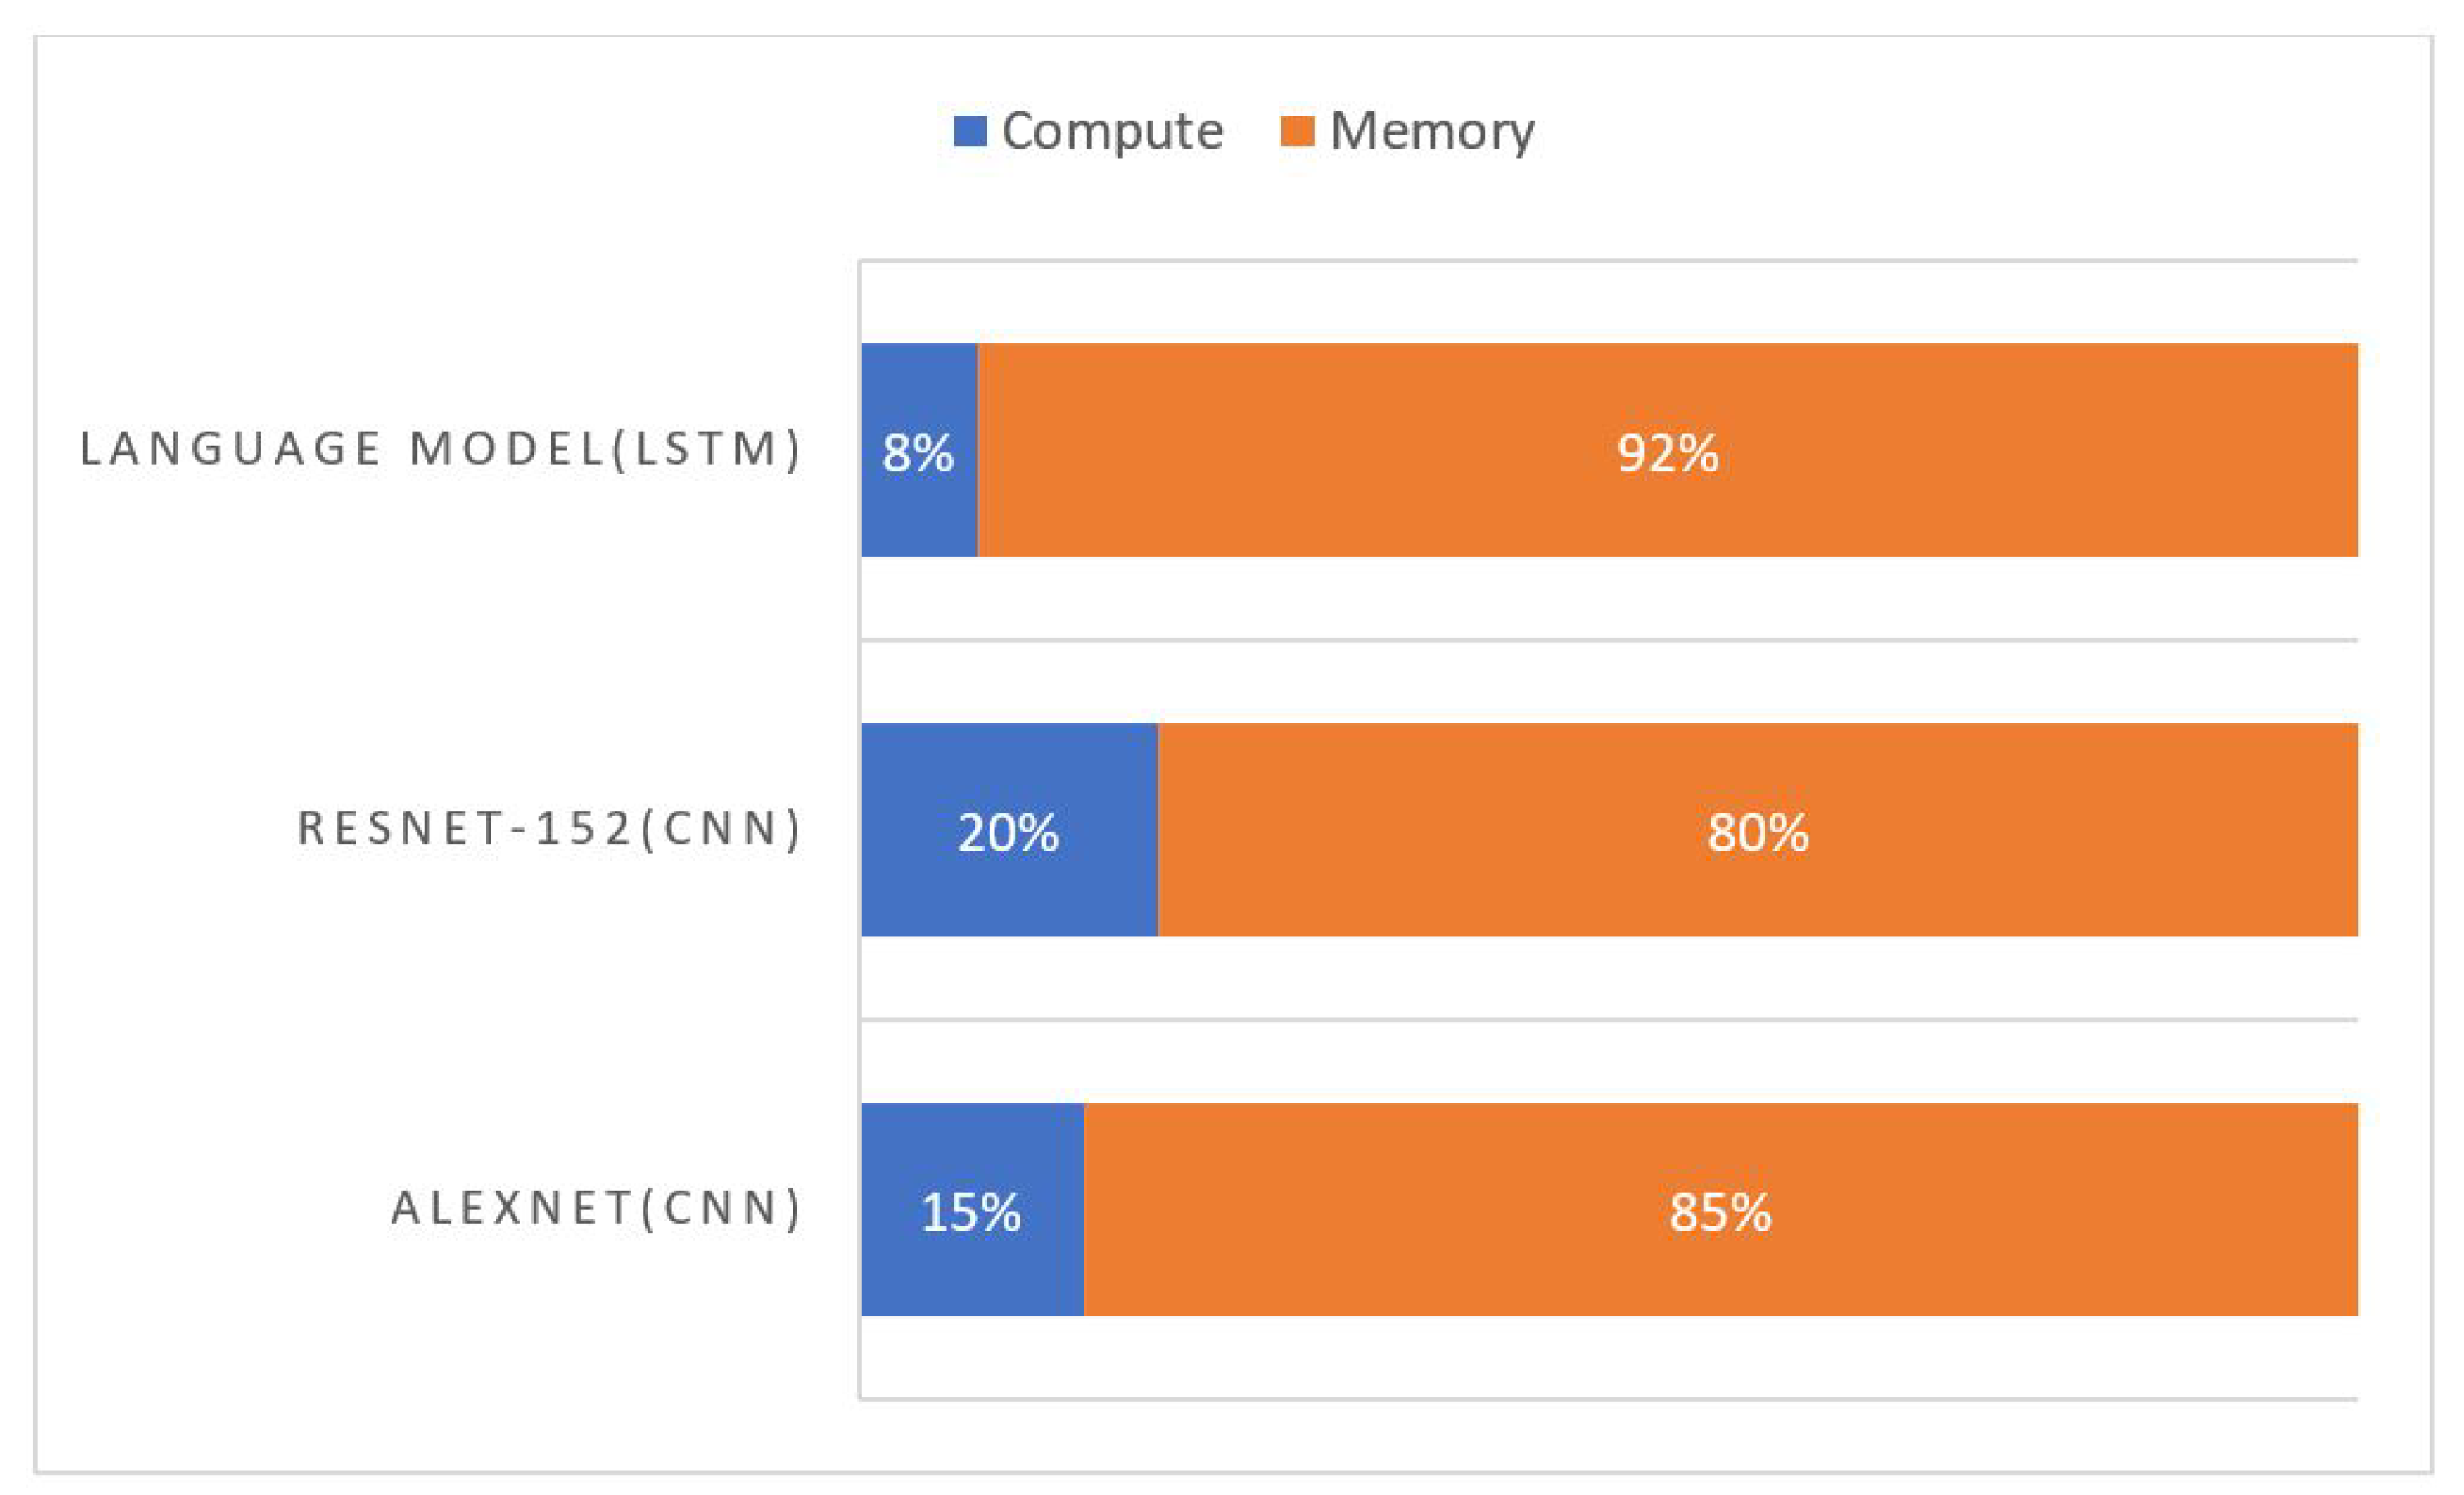Select the 92% data label
2464x1495 pixels.
(x=1668, y=453)
